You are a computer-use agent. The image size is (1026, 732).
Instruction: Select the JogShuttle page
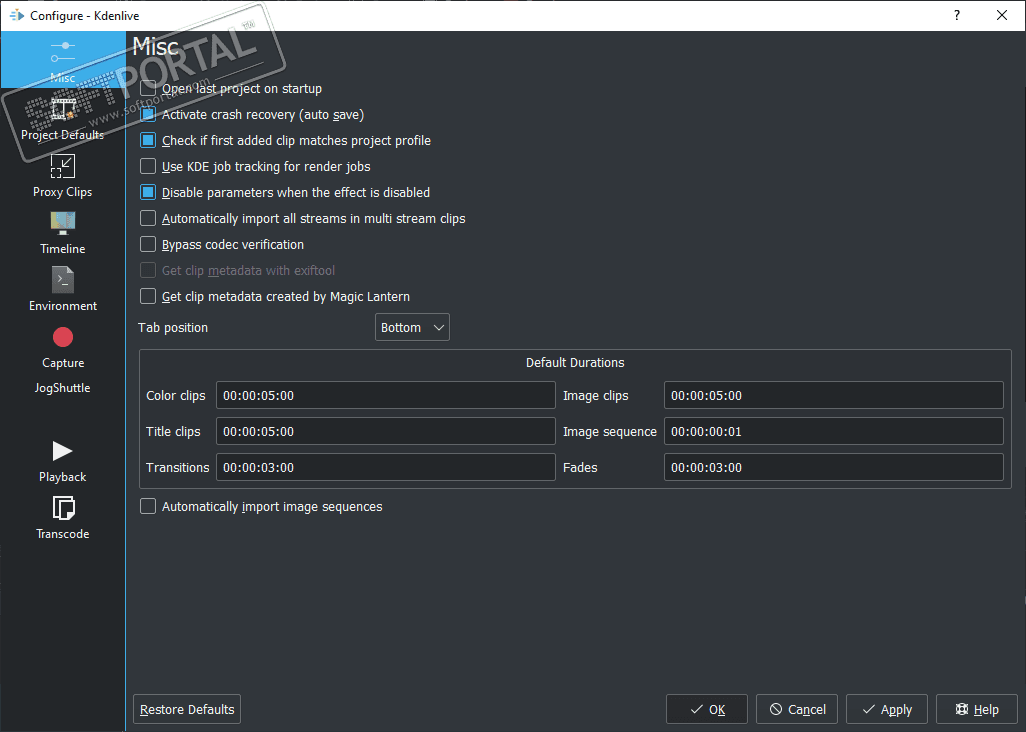coord(63,388)
